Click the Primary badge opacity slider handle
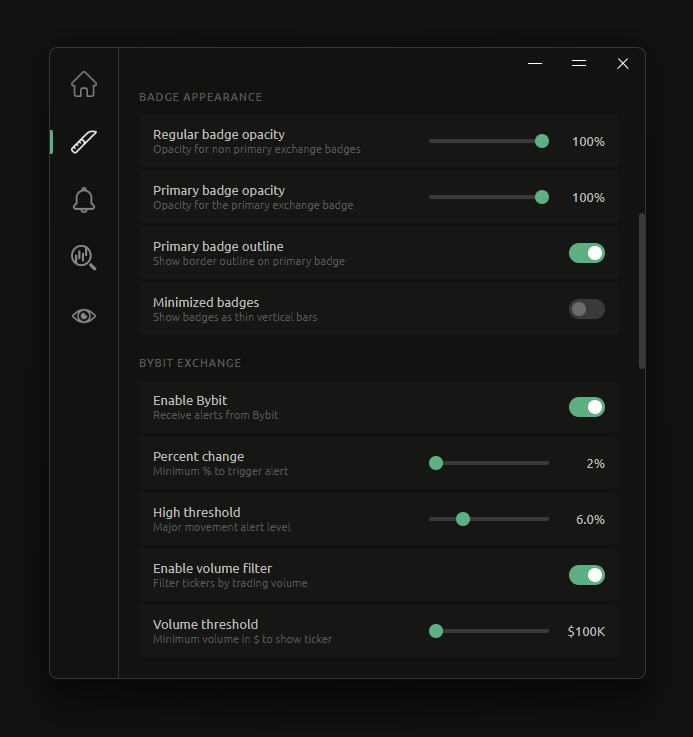 pos(542,197)
